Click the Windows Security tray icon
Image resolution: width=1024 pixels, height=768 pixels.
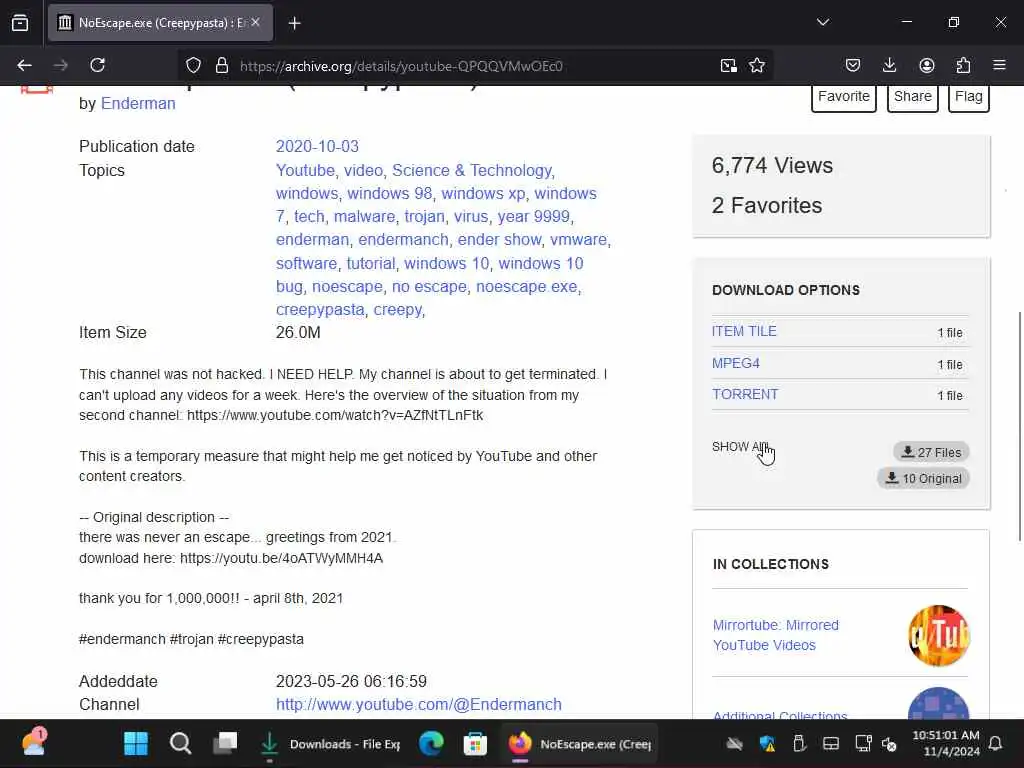click(x=767, y=743)
